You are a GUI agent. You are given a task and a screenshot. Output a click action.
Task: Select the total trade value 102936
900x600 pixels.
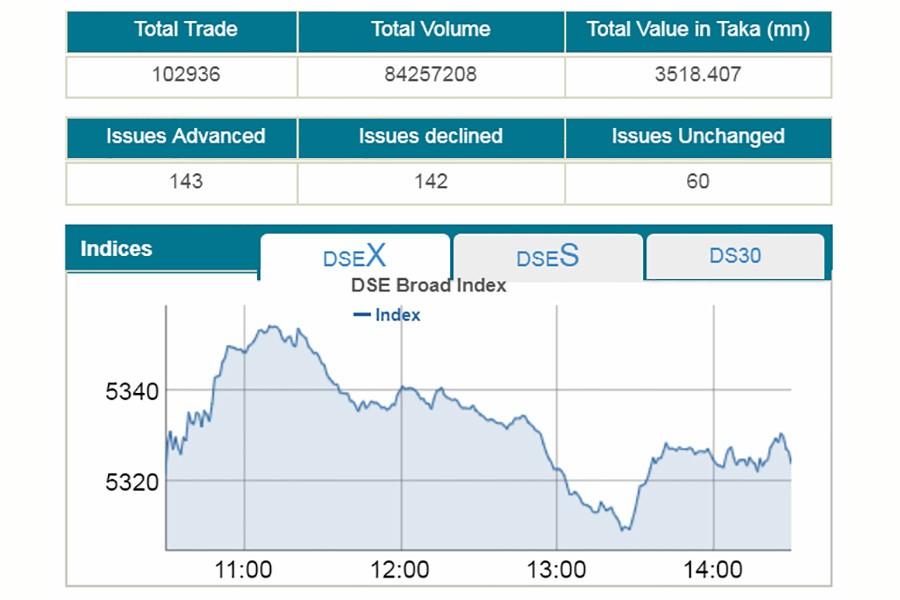[x=186, y=74]
